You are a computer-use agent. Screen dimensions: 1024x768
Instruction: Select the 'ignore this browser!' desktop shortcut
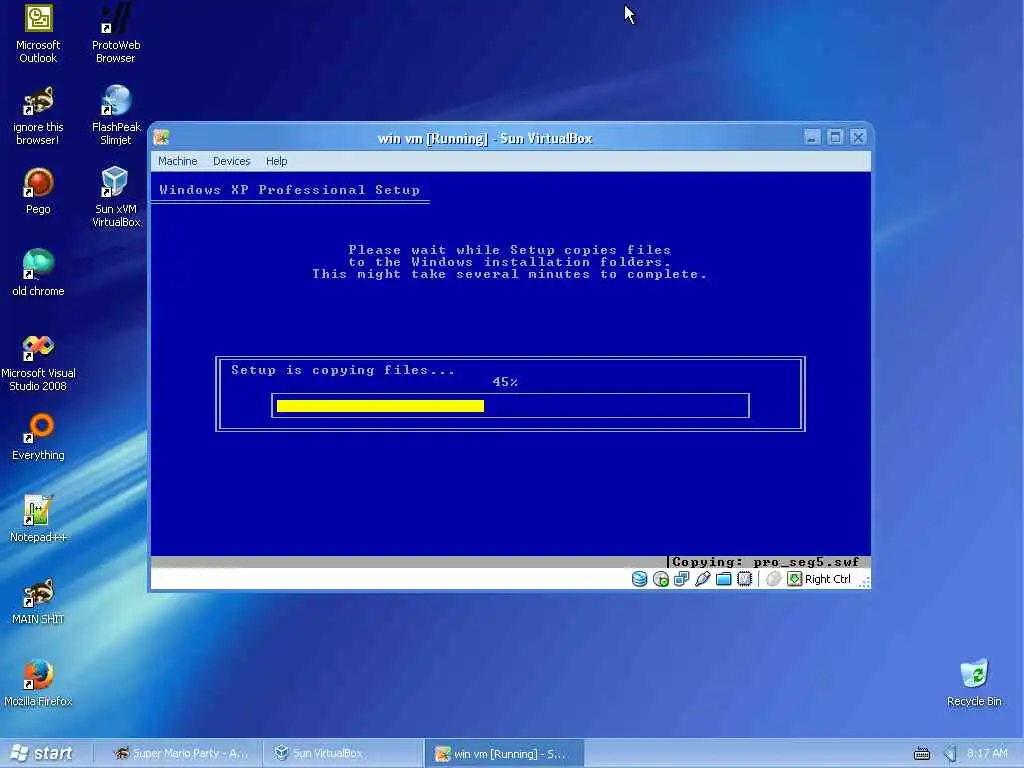[38, 116]
